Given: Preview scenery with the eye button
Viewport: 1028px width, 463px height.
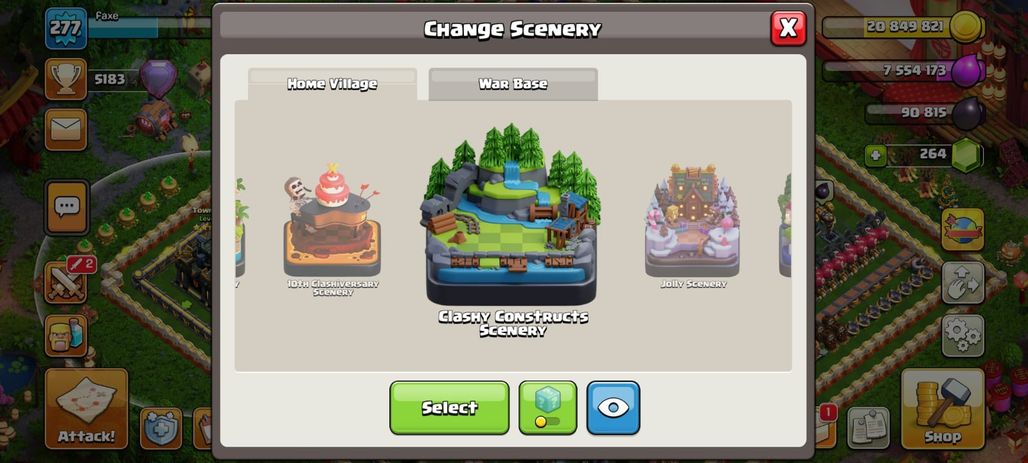Looking at the screenshot, I should tap(613, 407).
